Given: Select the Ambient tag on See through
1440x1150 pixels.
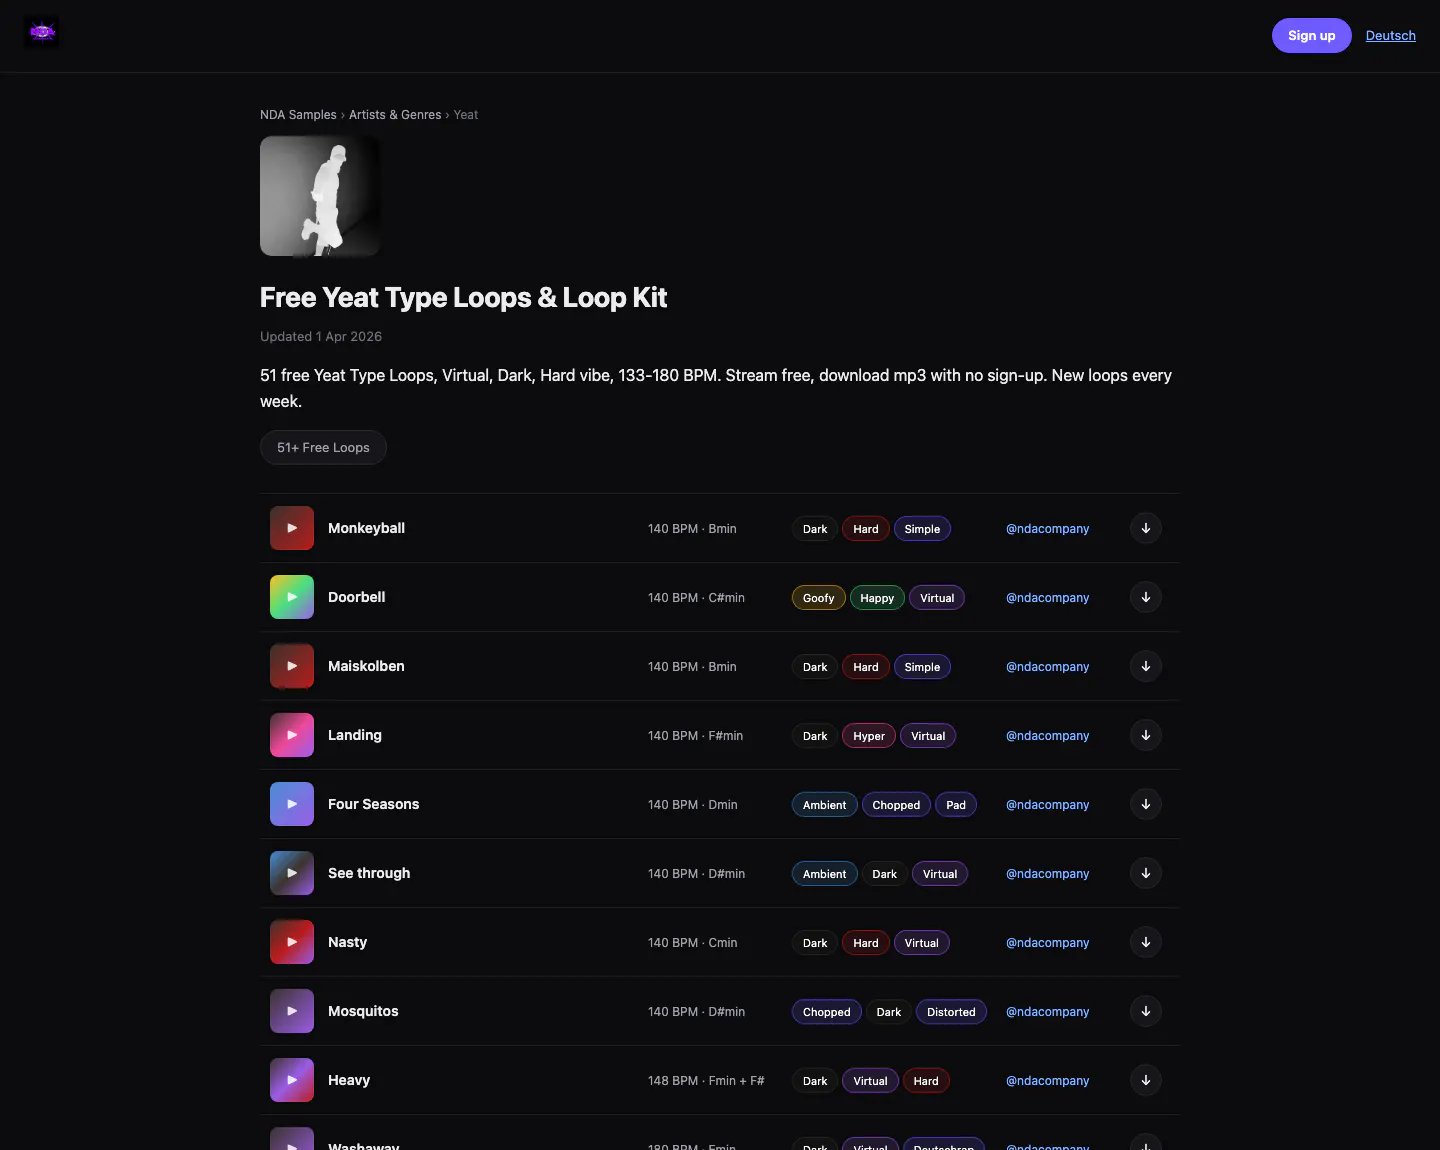Looking at the screenshot, I should (824, 874).
